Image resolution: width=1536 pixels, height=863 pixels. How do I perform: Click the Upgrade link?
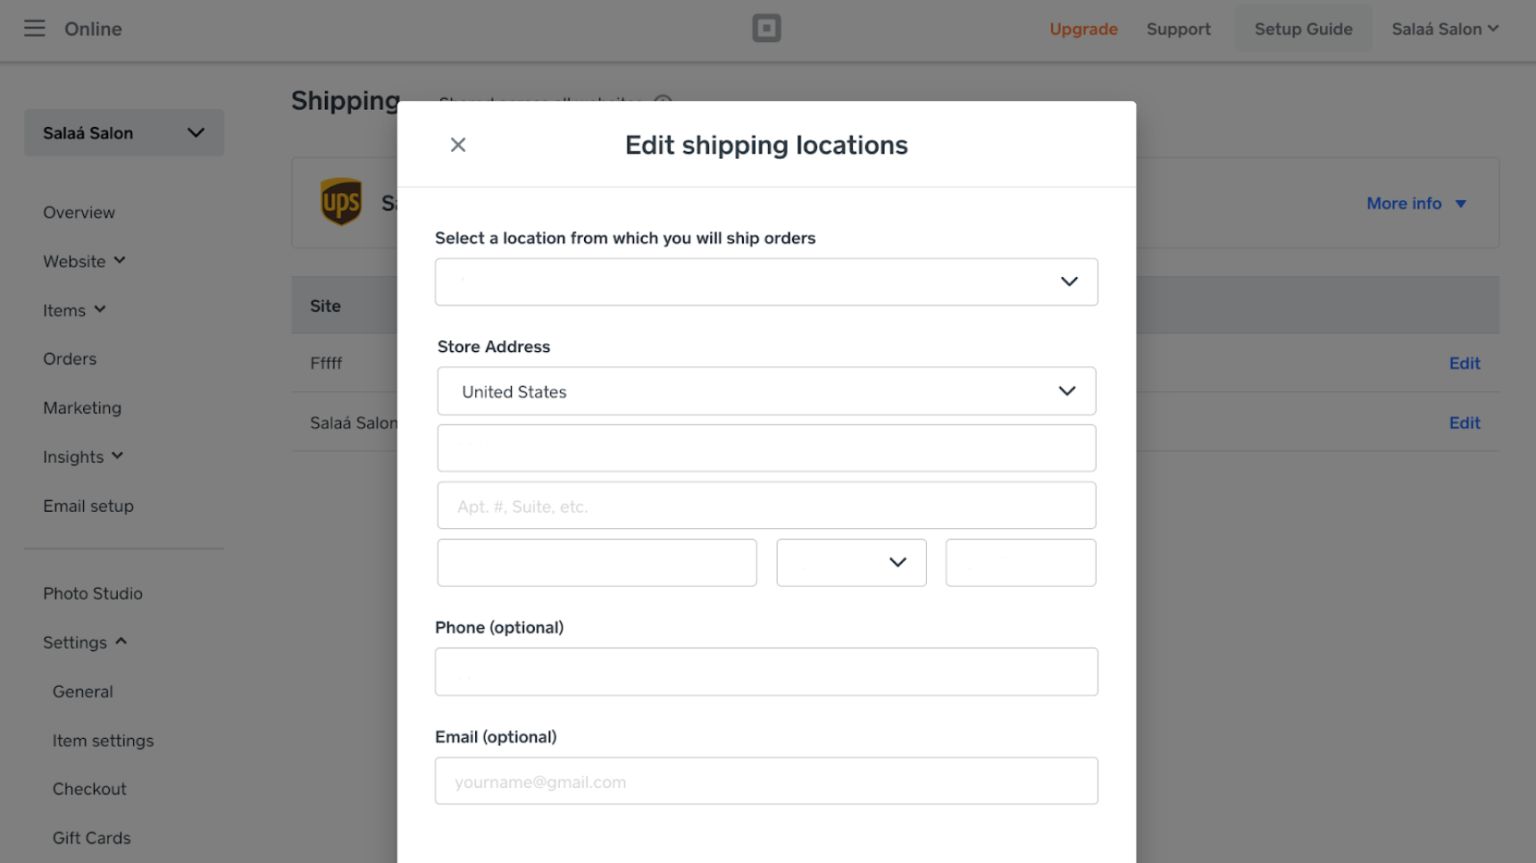point(1083,29)
